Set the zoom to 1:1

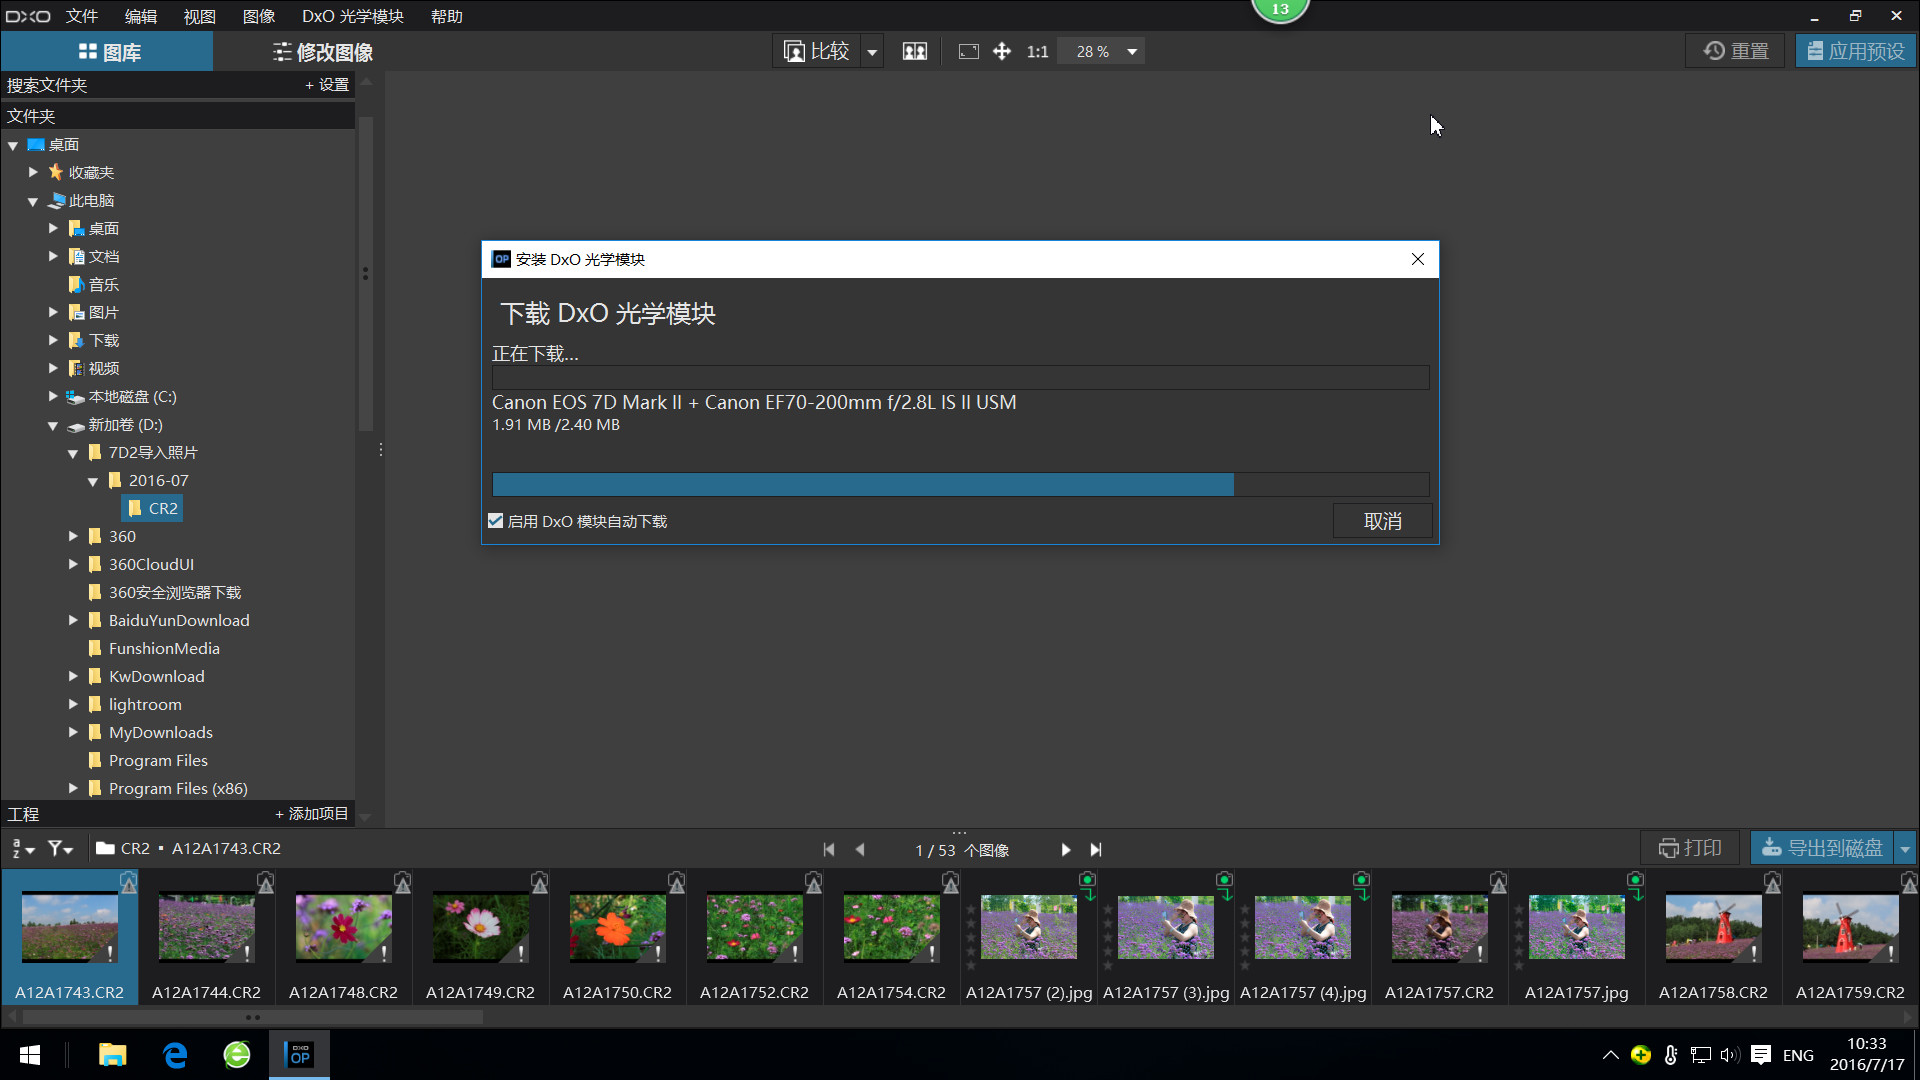coord(1037,51)
